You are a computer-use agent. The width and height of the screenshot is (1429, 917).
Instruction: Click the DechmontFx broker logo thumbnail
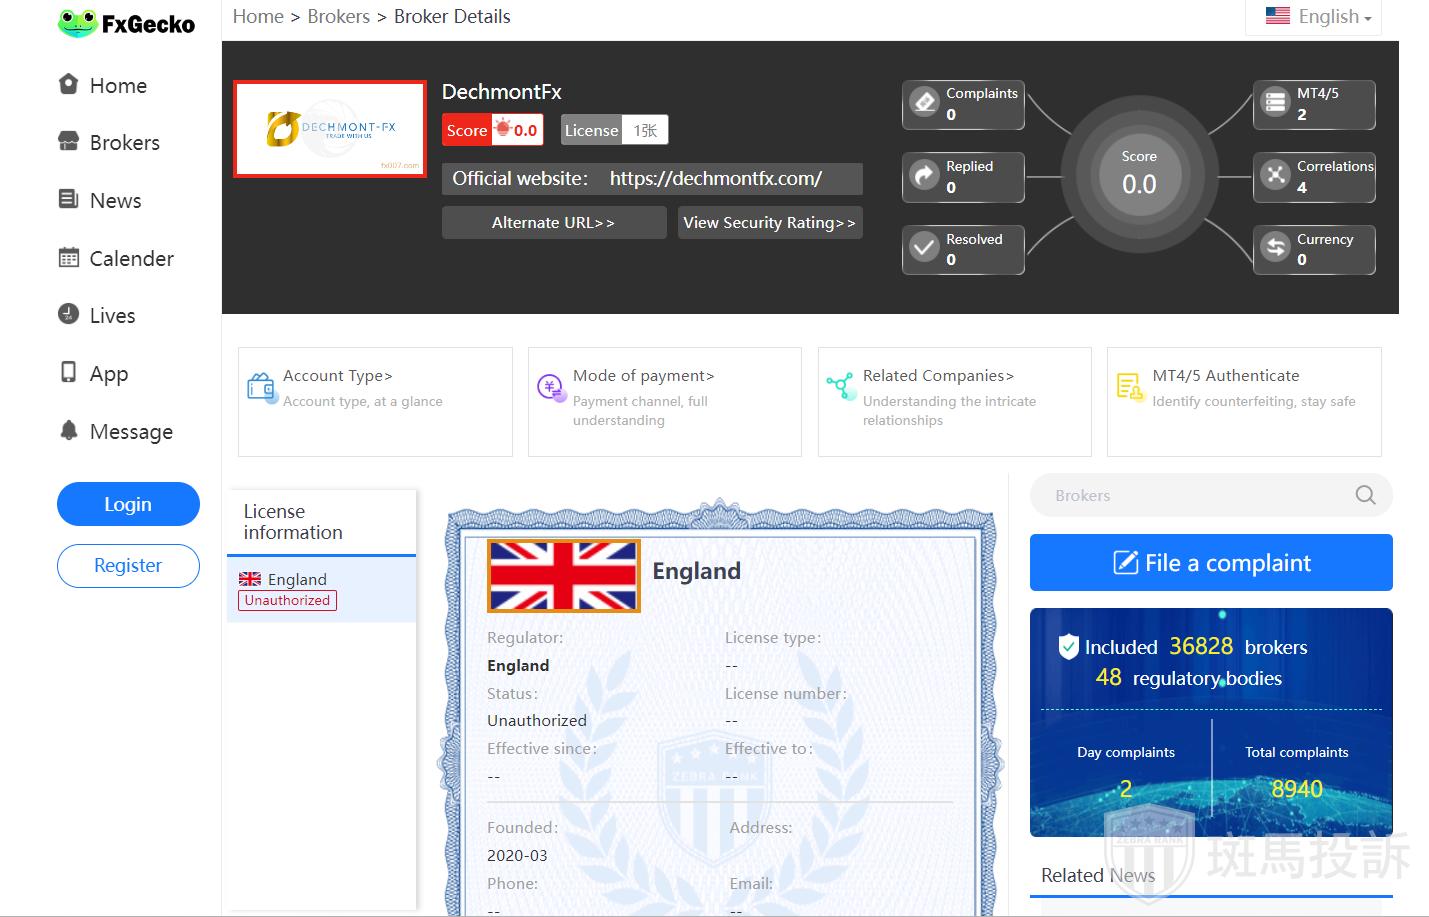330,129
